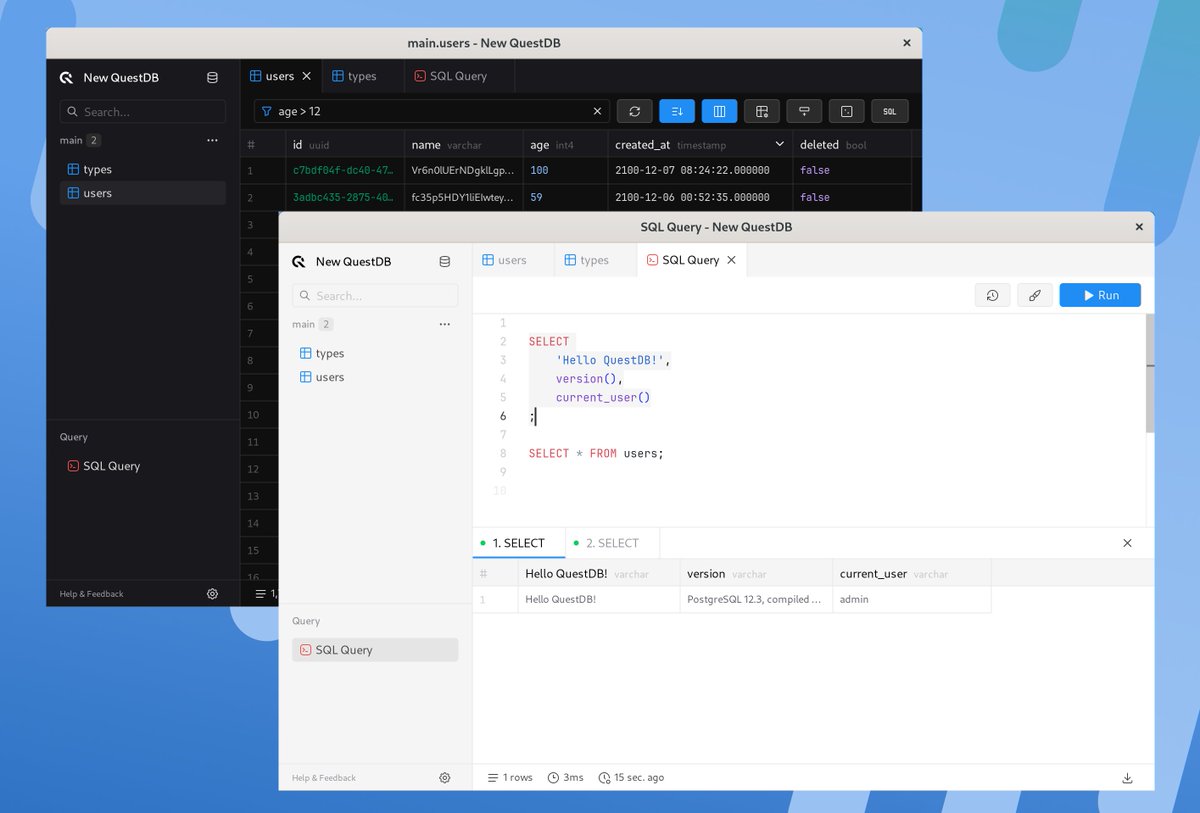The height and width of the screenshot is (813, 1200).
Task: Click QuestDB logo in dark sidebar
Action: [66, 77]
